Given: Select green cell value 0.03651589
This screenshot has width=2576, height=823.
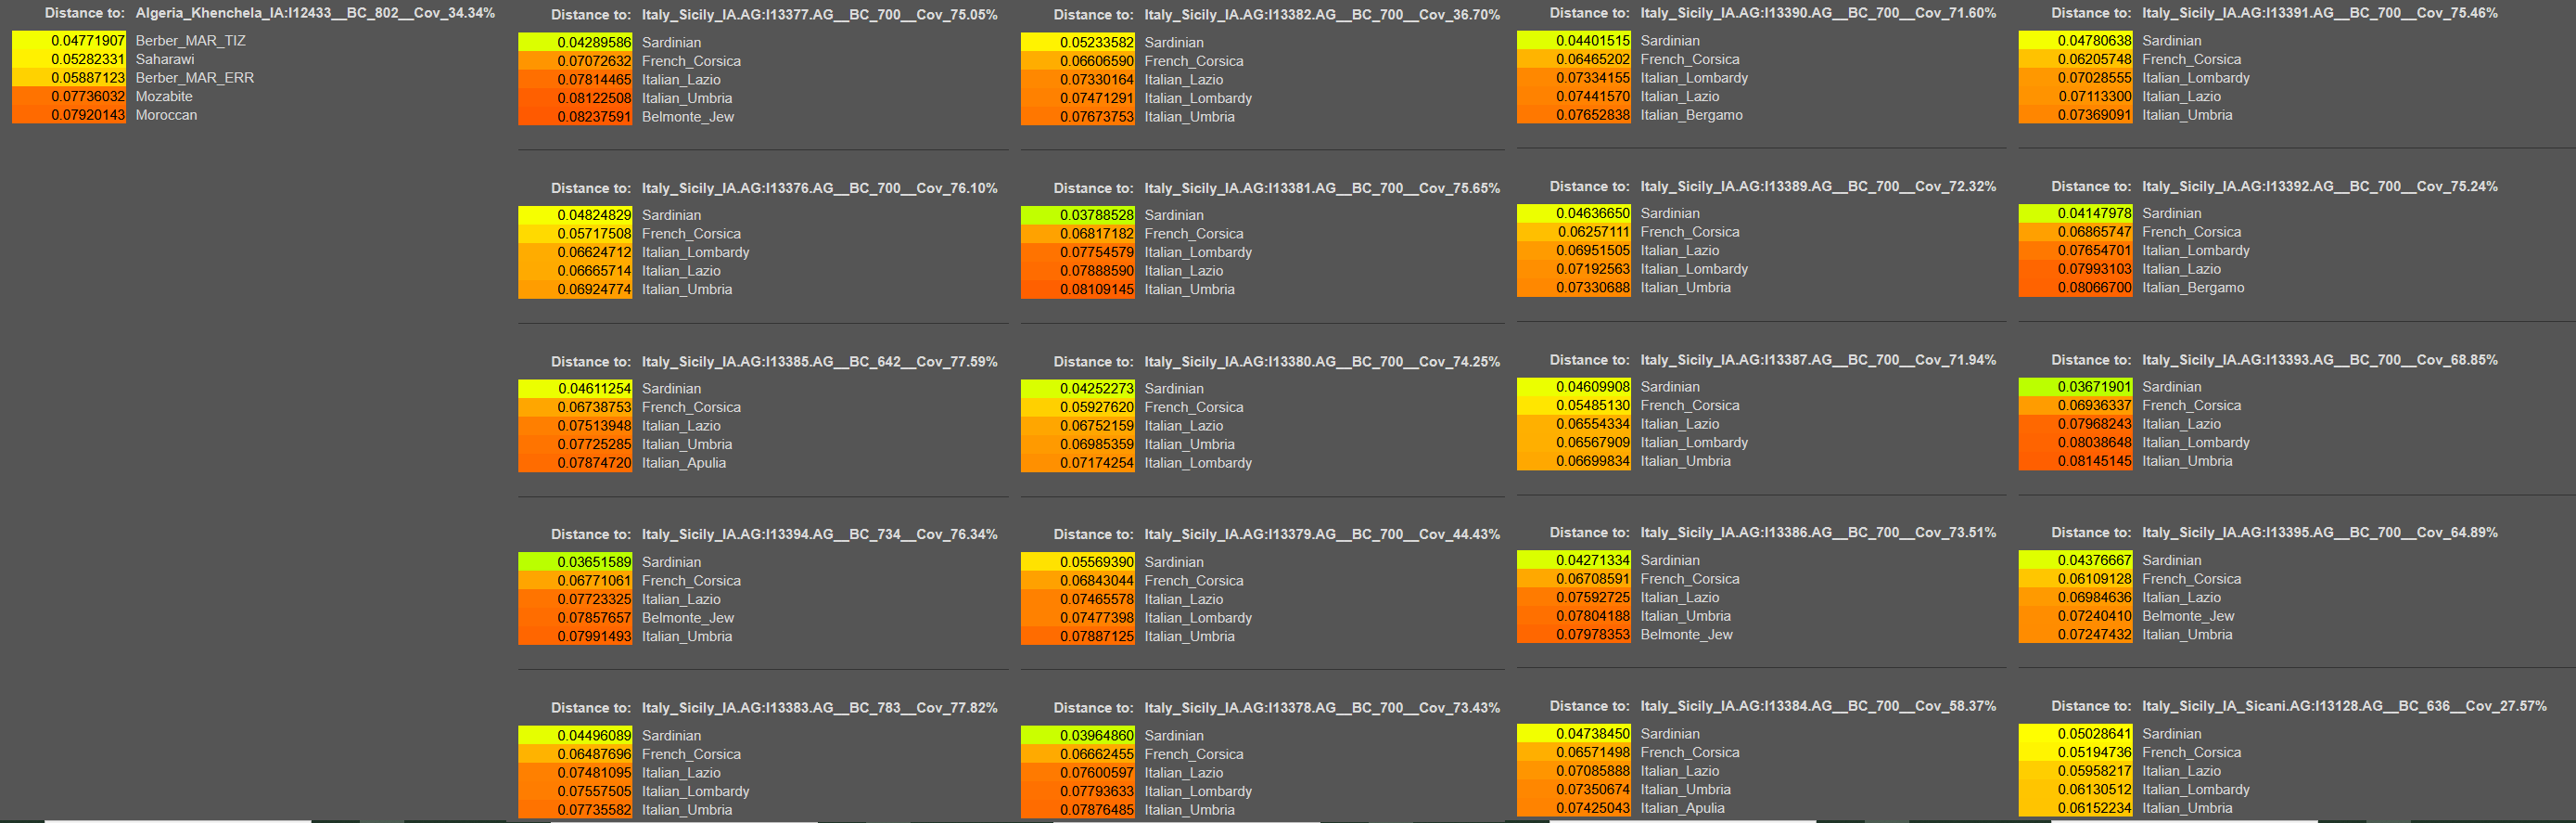Looking at the screenshot, I should point(575,562).
